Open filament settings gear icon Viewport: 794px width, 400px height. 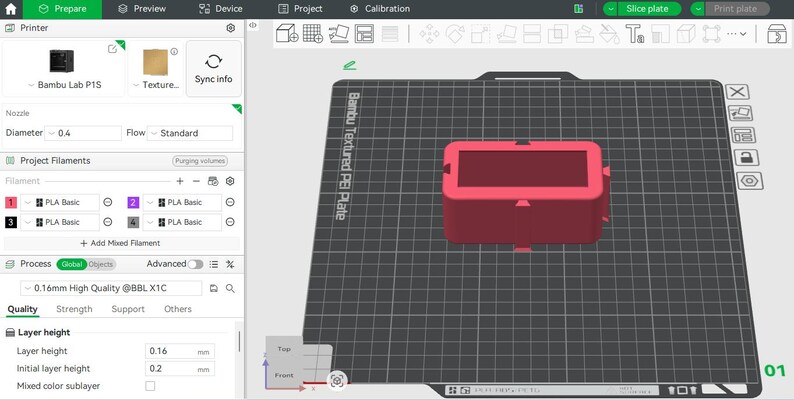[x=230, y=181]
